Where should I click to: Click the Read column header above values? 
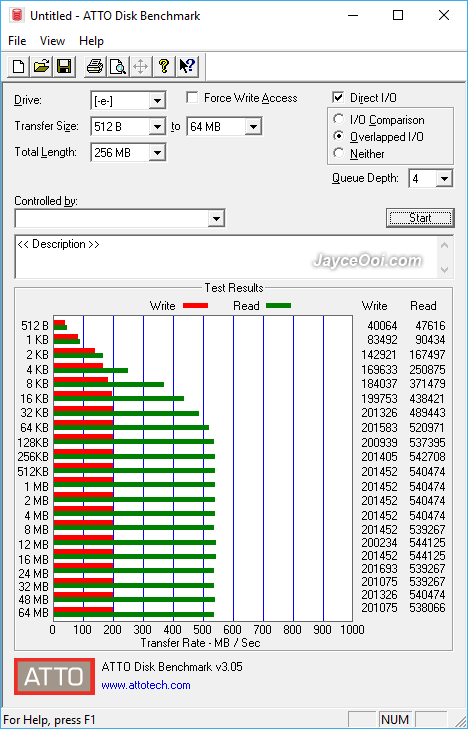423,306
